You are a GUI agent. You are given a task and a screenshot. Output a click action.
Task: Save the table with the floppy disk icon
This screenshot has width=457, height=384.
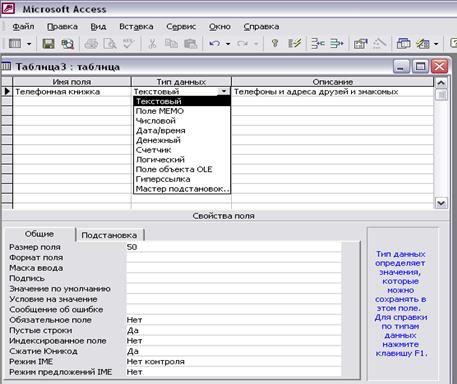(x=48, y=44)
